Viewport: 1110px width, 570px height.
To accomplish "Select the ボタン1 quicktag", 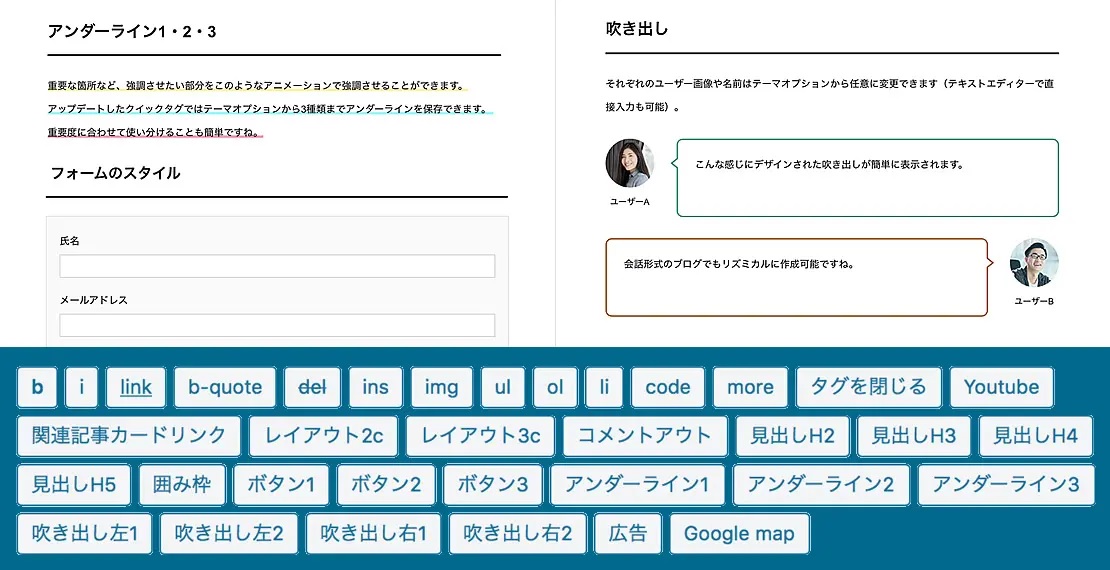I will coord(281,485).
